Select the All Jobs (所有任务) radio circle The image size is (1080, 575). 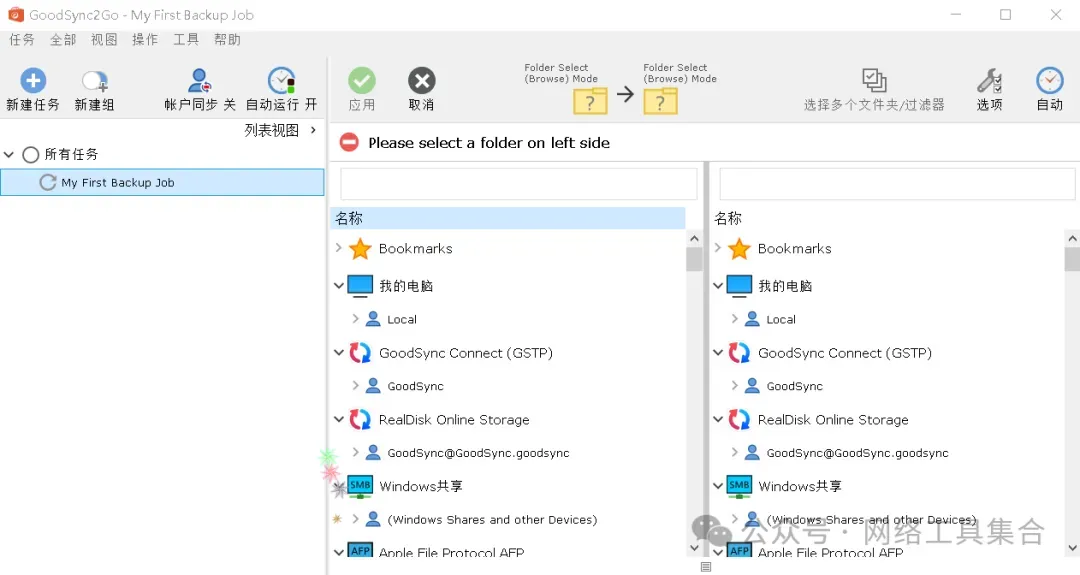[x=30, y=154]
